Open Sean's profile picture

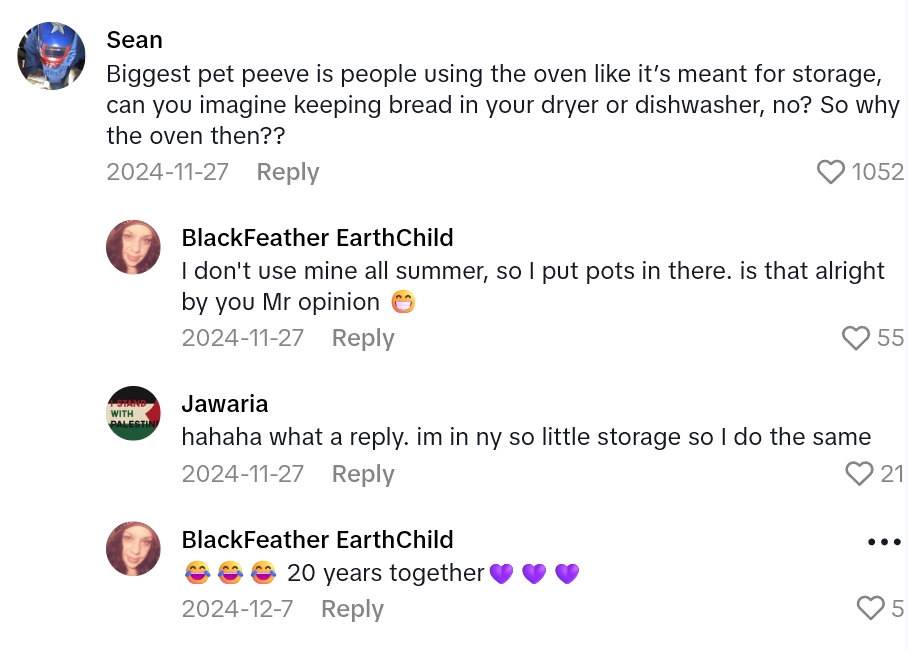[x=51, y=56]
